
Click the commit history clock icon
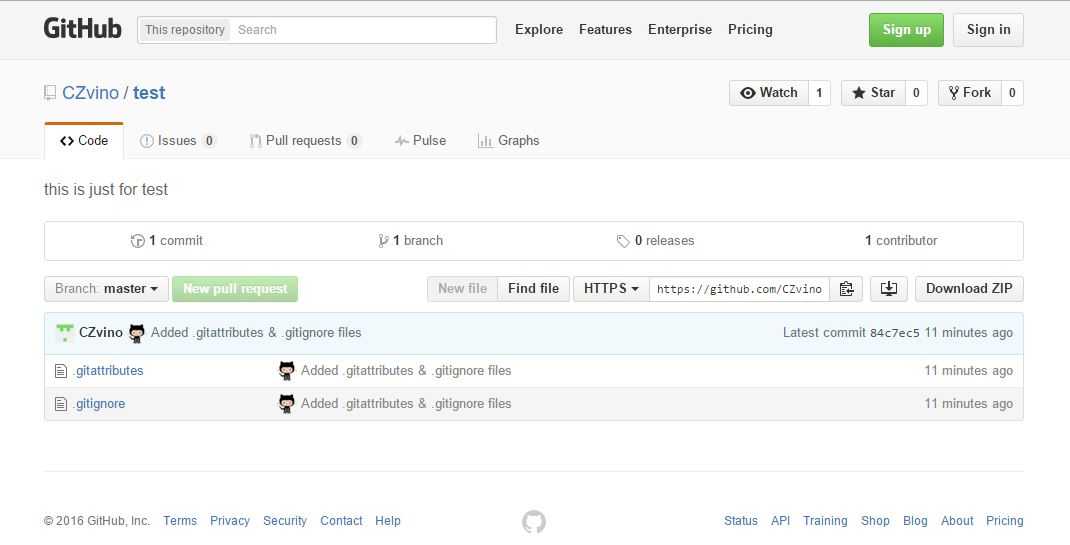click(x=138, y=241)
